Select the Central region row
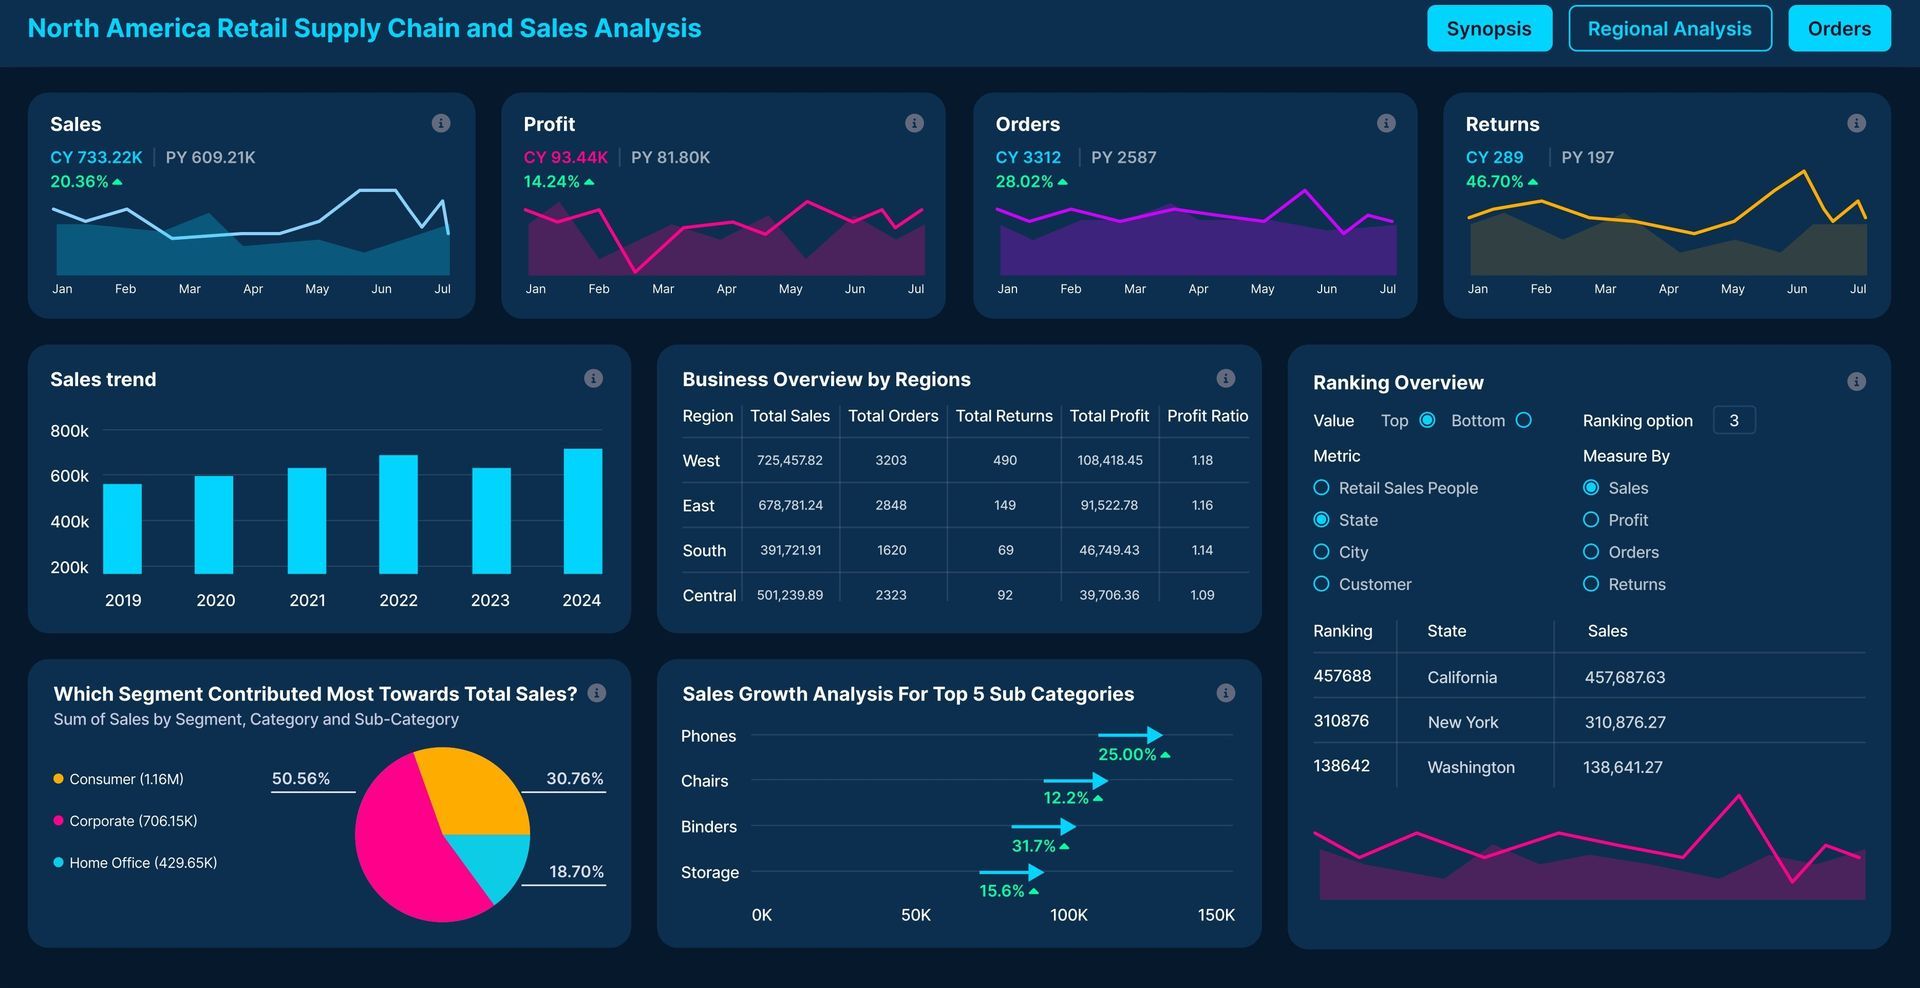The height and width of the screenshot is (988, 1920). click(965, 595)
